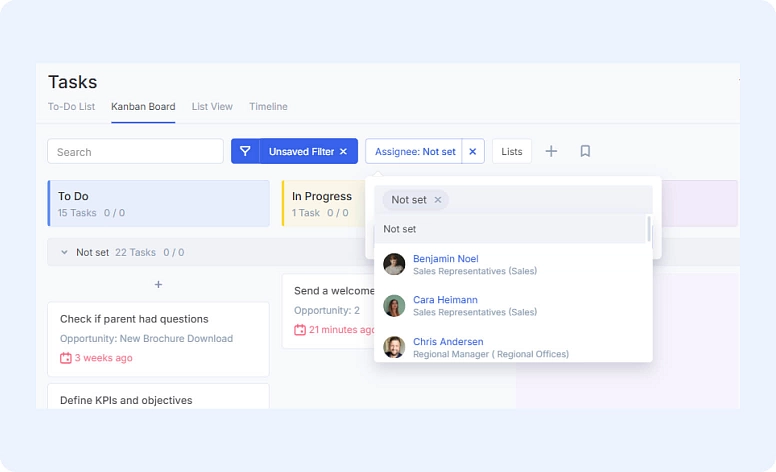Switch to the To-Do List tab
This screenshot has height=472, width=776.
(x=71, y=107)
